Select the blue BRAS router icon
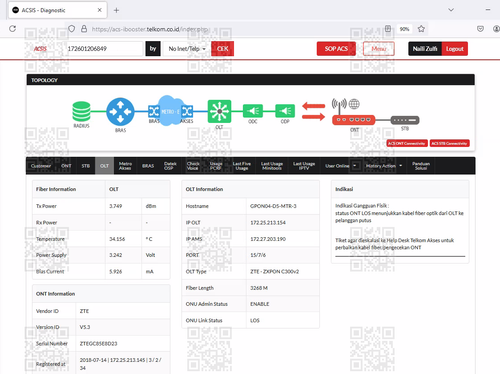This screenshot has width=500, height=374. (120, 112)
